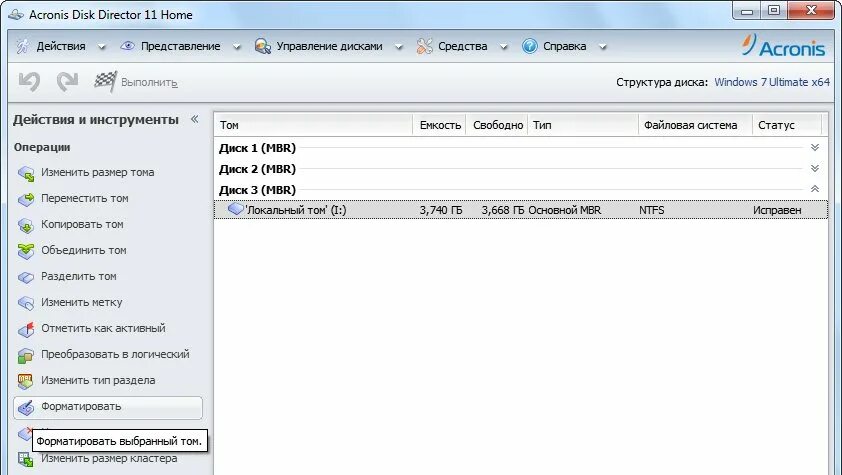842x475 pixels.
Task: Sort by the Статус column header
Action: pos(787,125)
